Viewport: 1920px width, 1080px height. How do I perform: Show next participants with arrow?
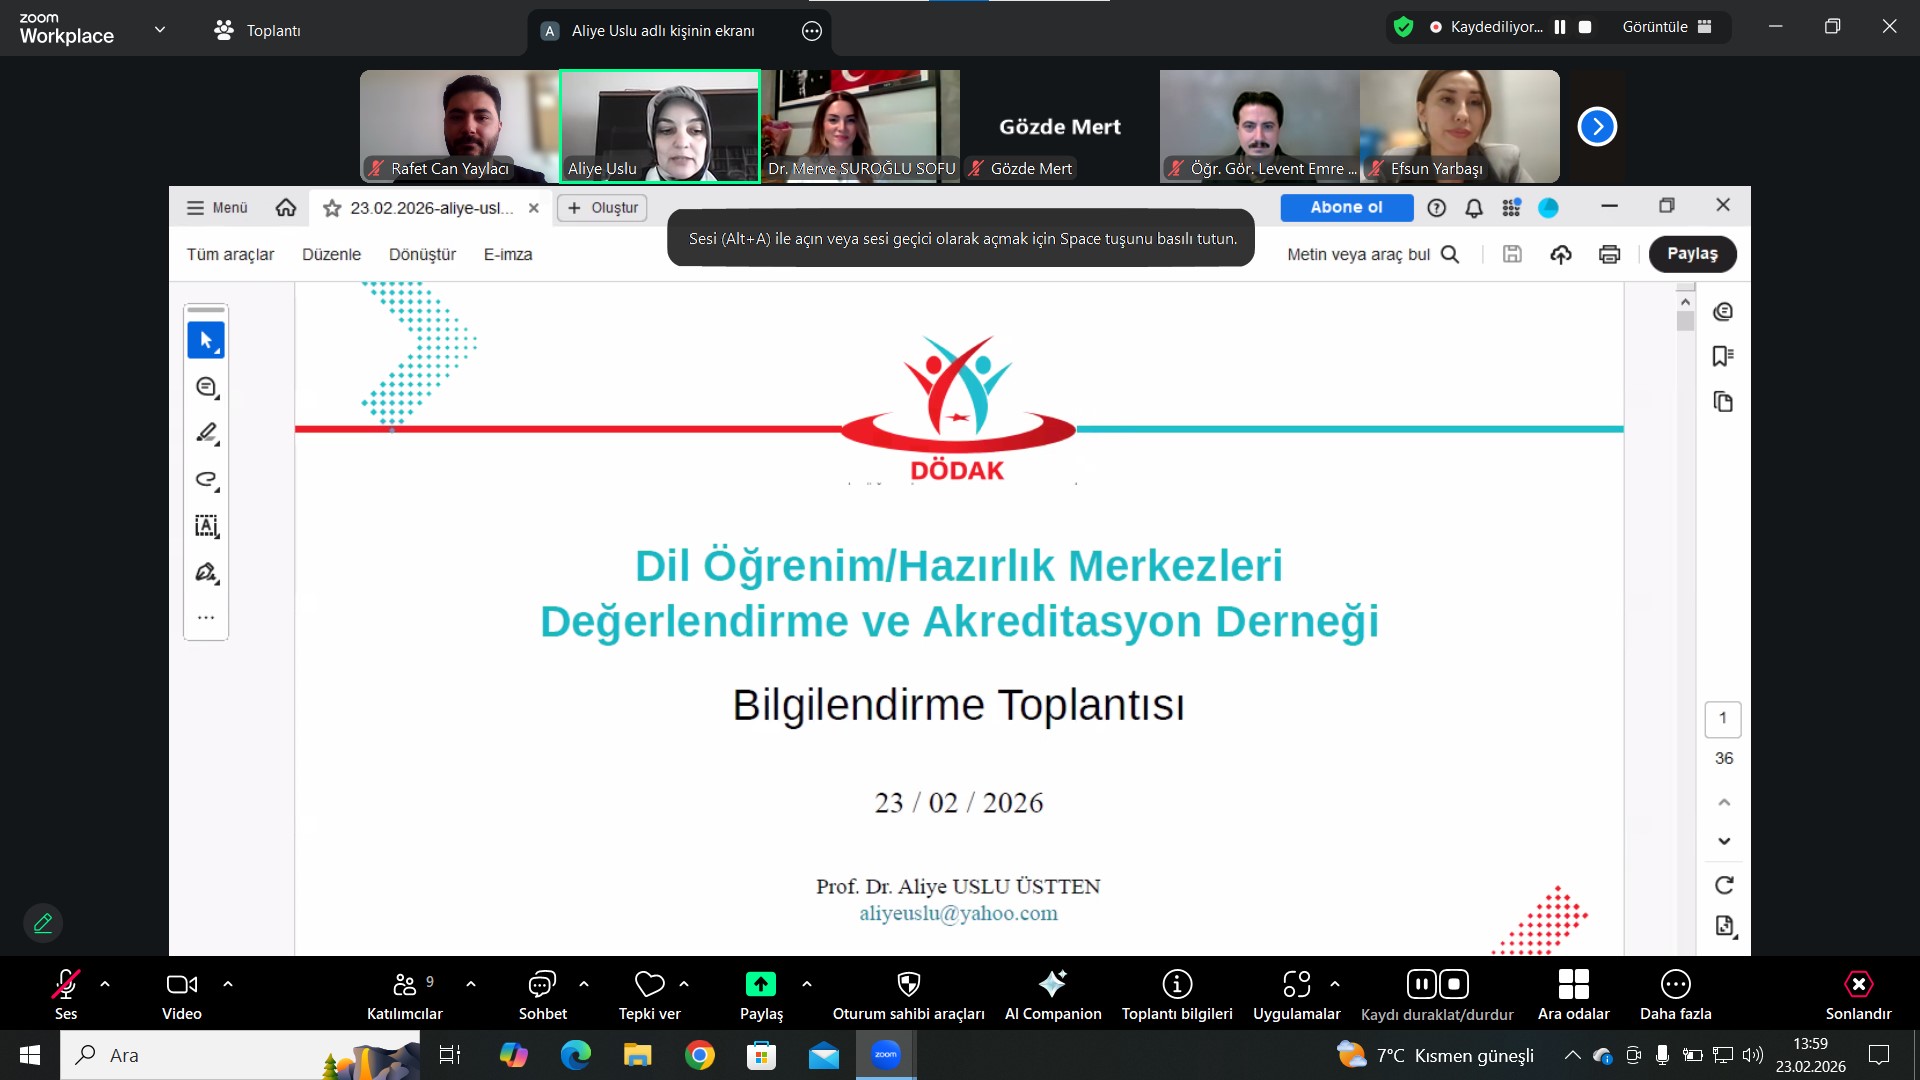point(1597,127)
